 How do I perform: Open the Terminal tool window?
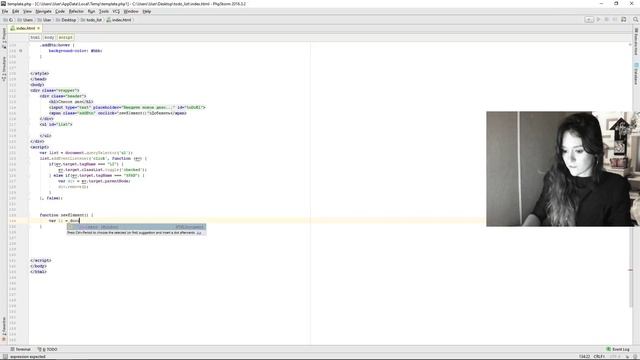coord(20,349)
